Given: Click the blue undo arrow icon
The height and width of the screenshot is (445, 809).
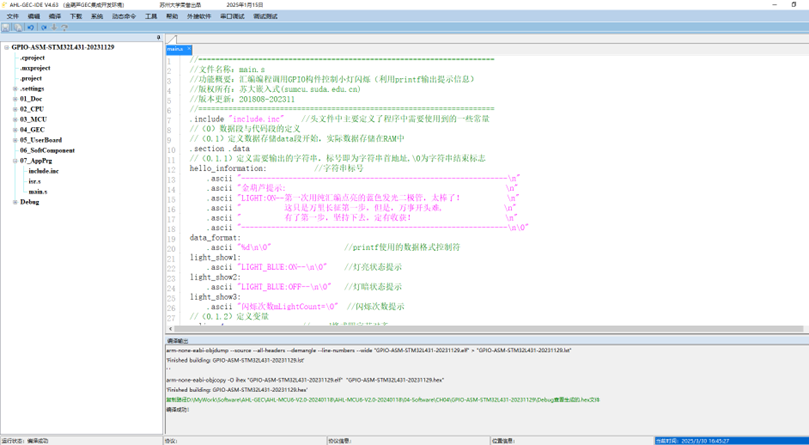Looking at the screenshot, I should tap(29, 28).
